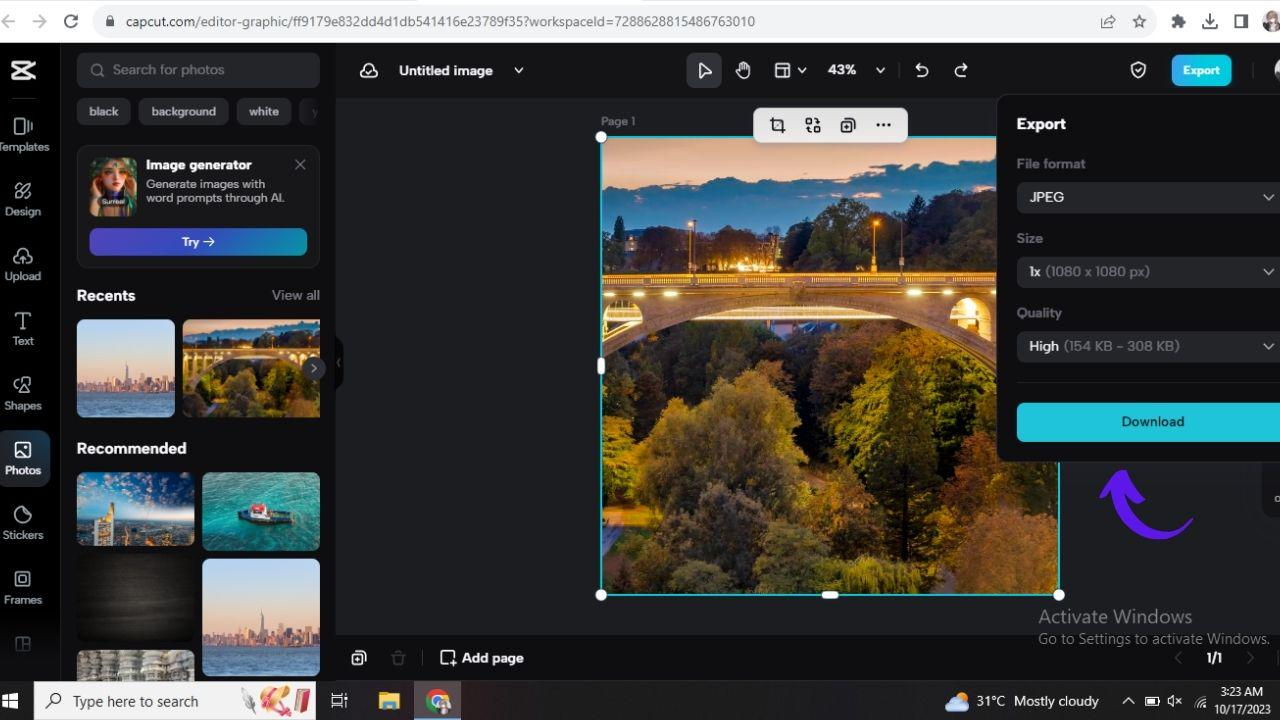Pick the aerial city clouds recommended photo
This screenshot has width=1280, height=720.
136,509
